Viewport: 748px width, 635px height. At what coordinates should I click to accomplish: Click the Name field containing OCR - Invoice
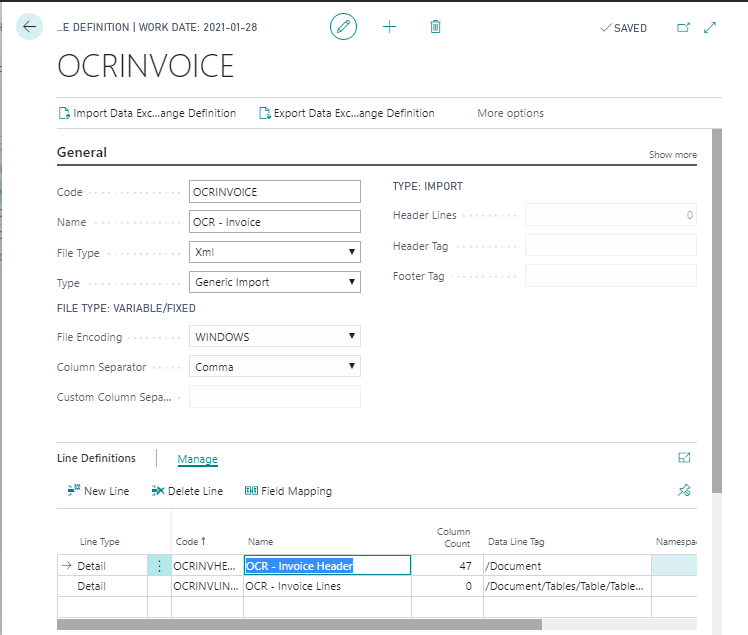click(x=275, y=222)
